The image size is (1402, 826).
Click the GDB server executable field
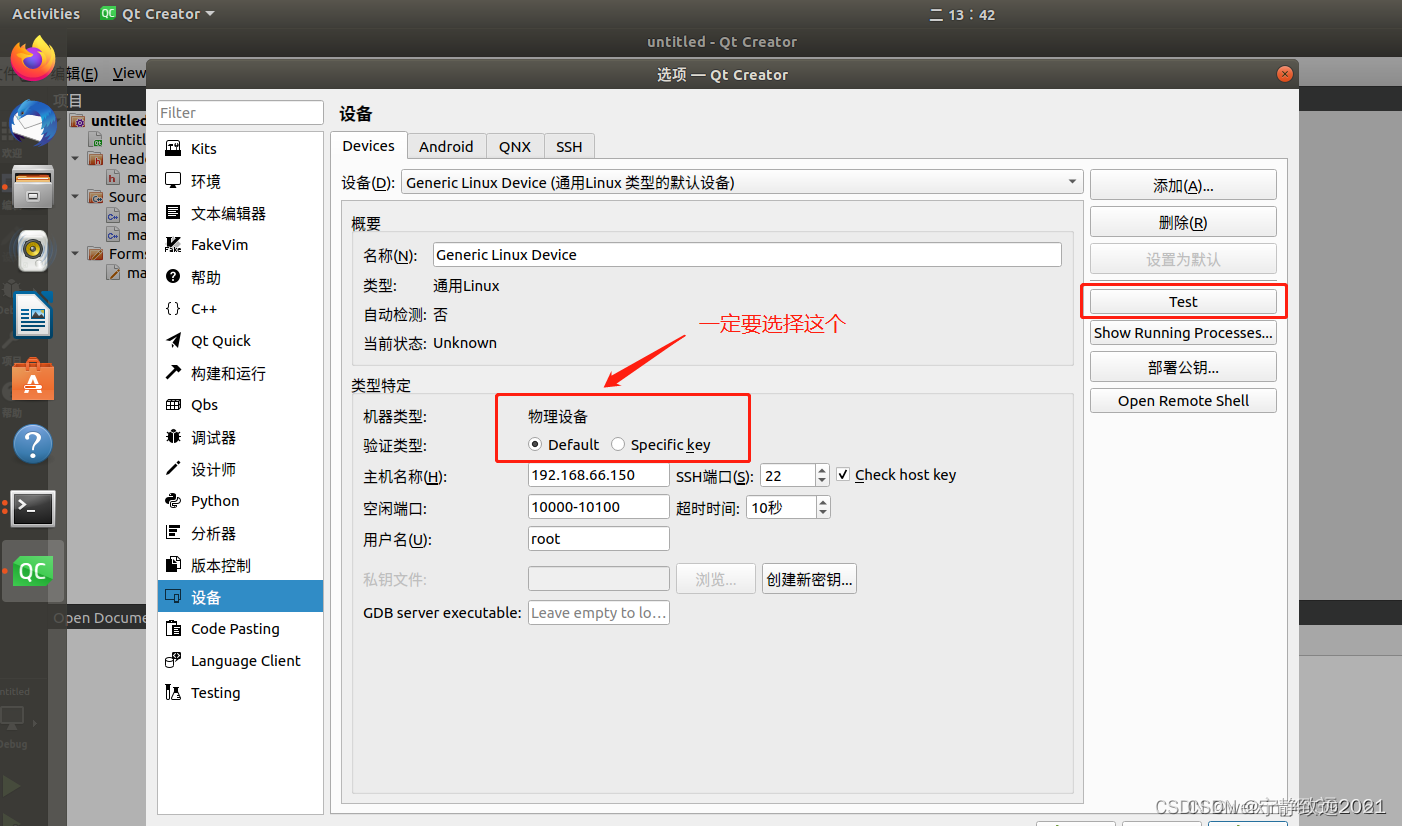pyautogui.click(x=598, y=613)
